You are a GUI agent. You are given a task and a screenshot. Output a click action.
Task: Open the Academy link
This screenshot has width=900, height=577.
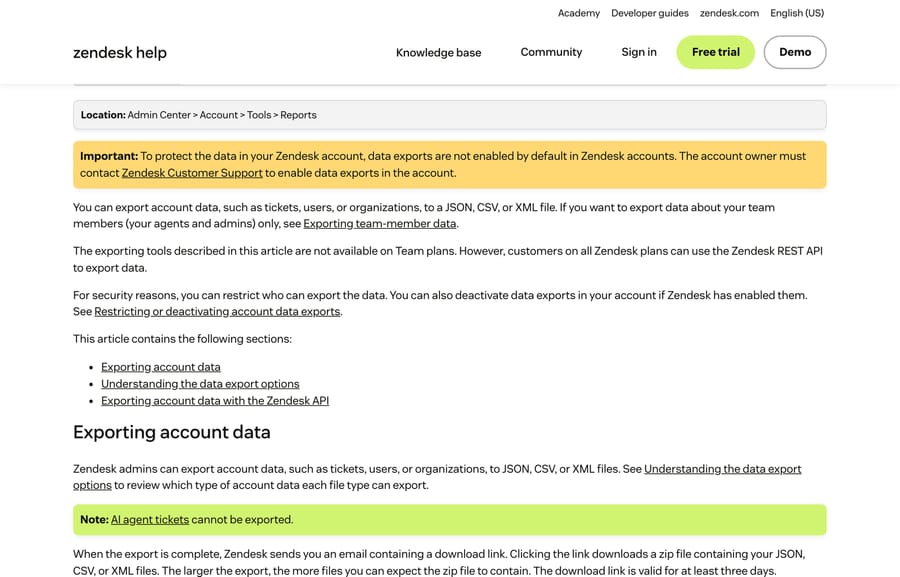[579, 13]
